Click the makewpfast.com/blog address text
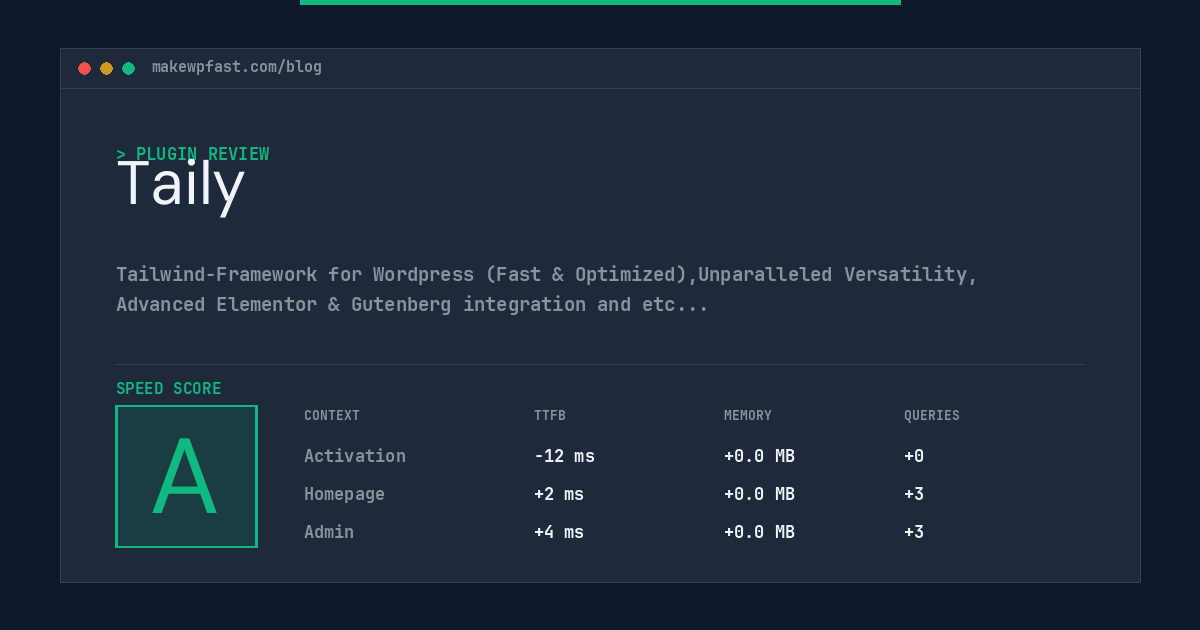This screenshot has height=630, width=1200. coord(237,67)
